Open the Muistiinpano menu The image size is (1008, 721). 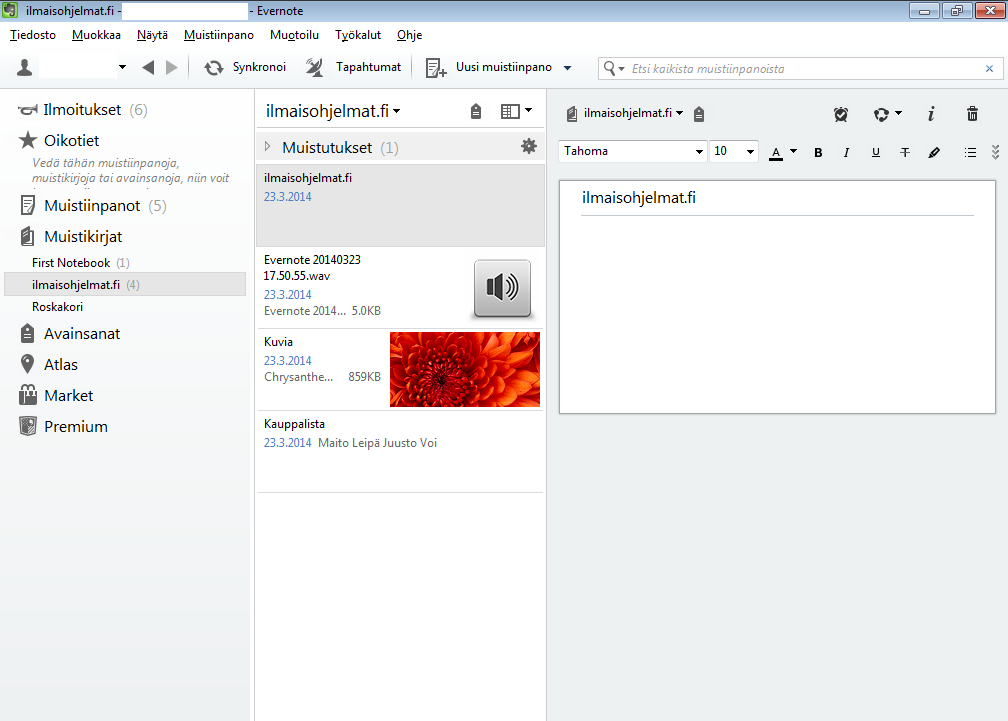(219, 35)
